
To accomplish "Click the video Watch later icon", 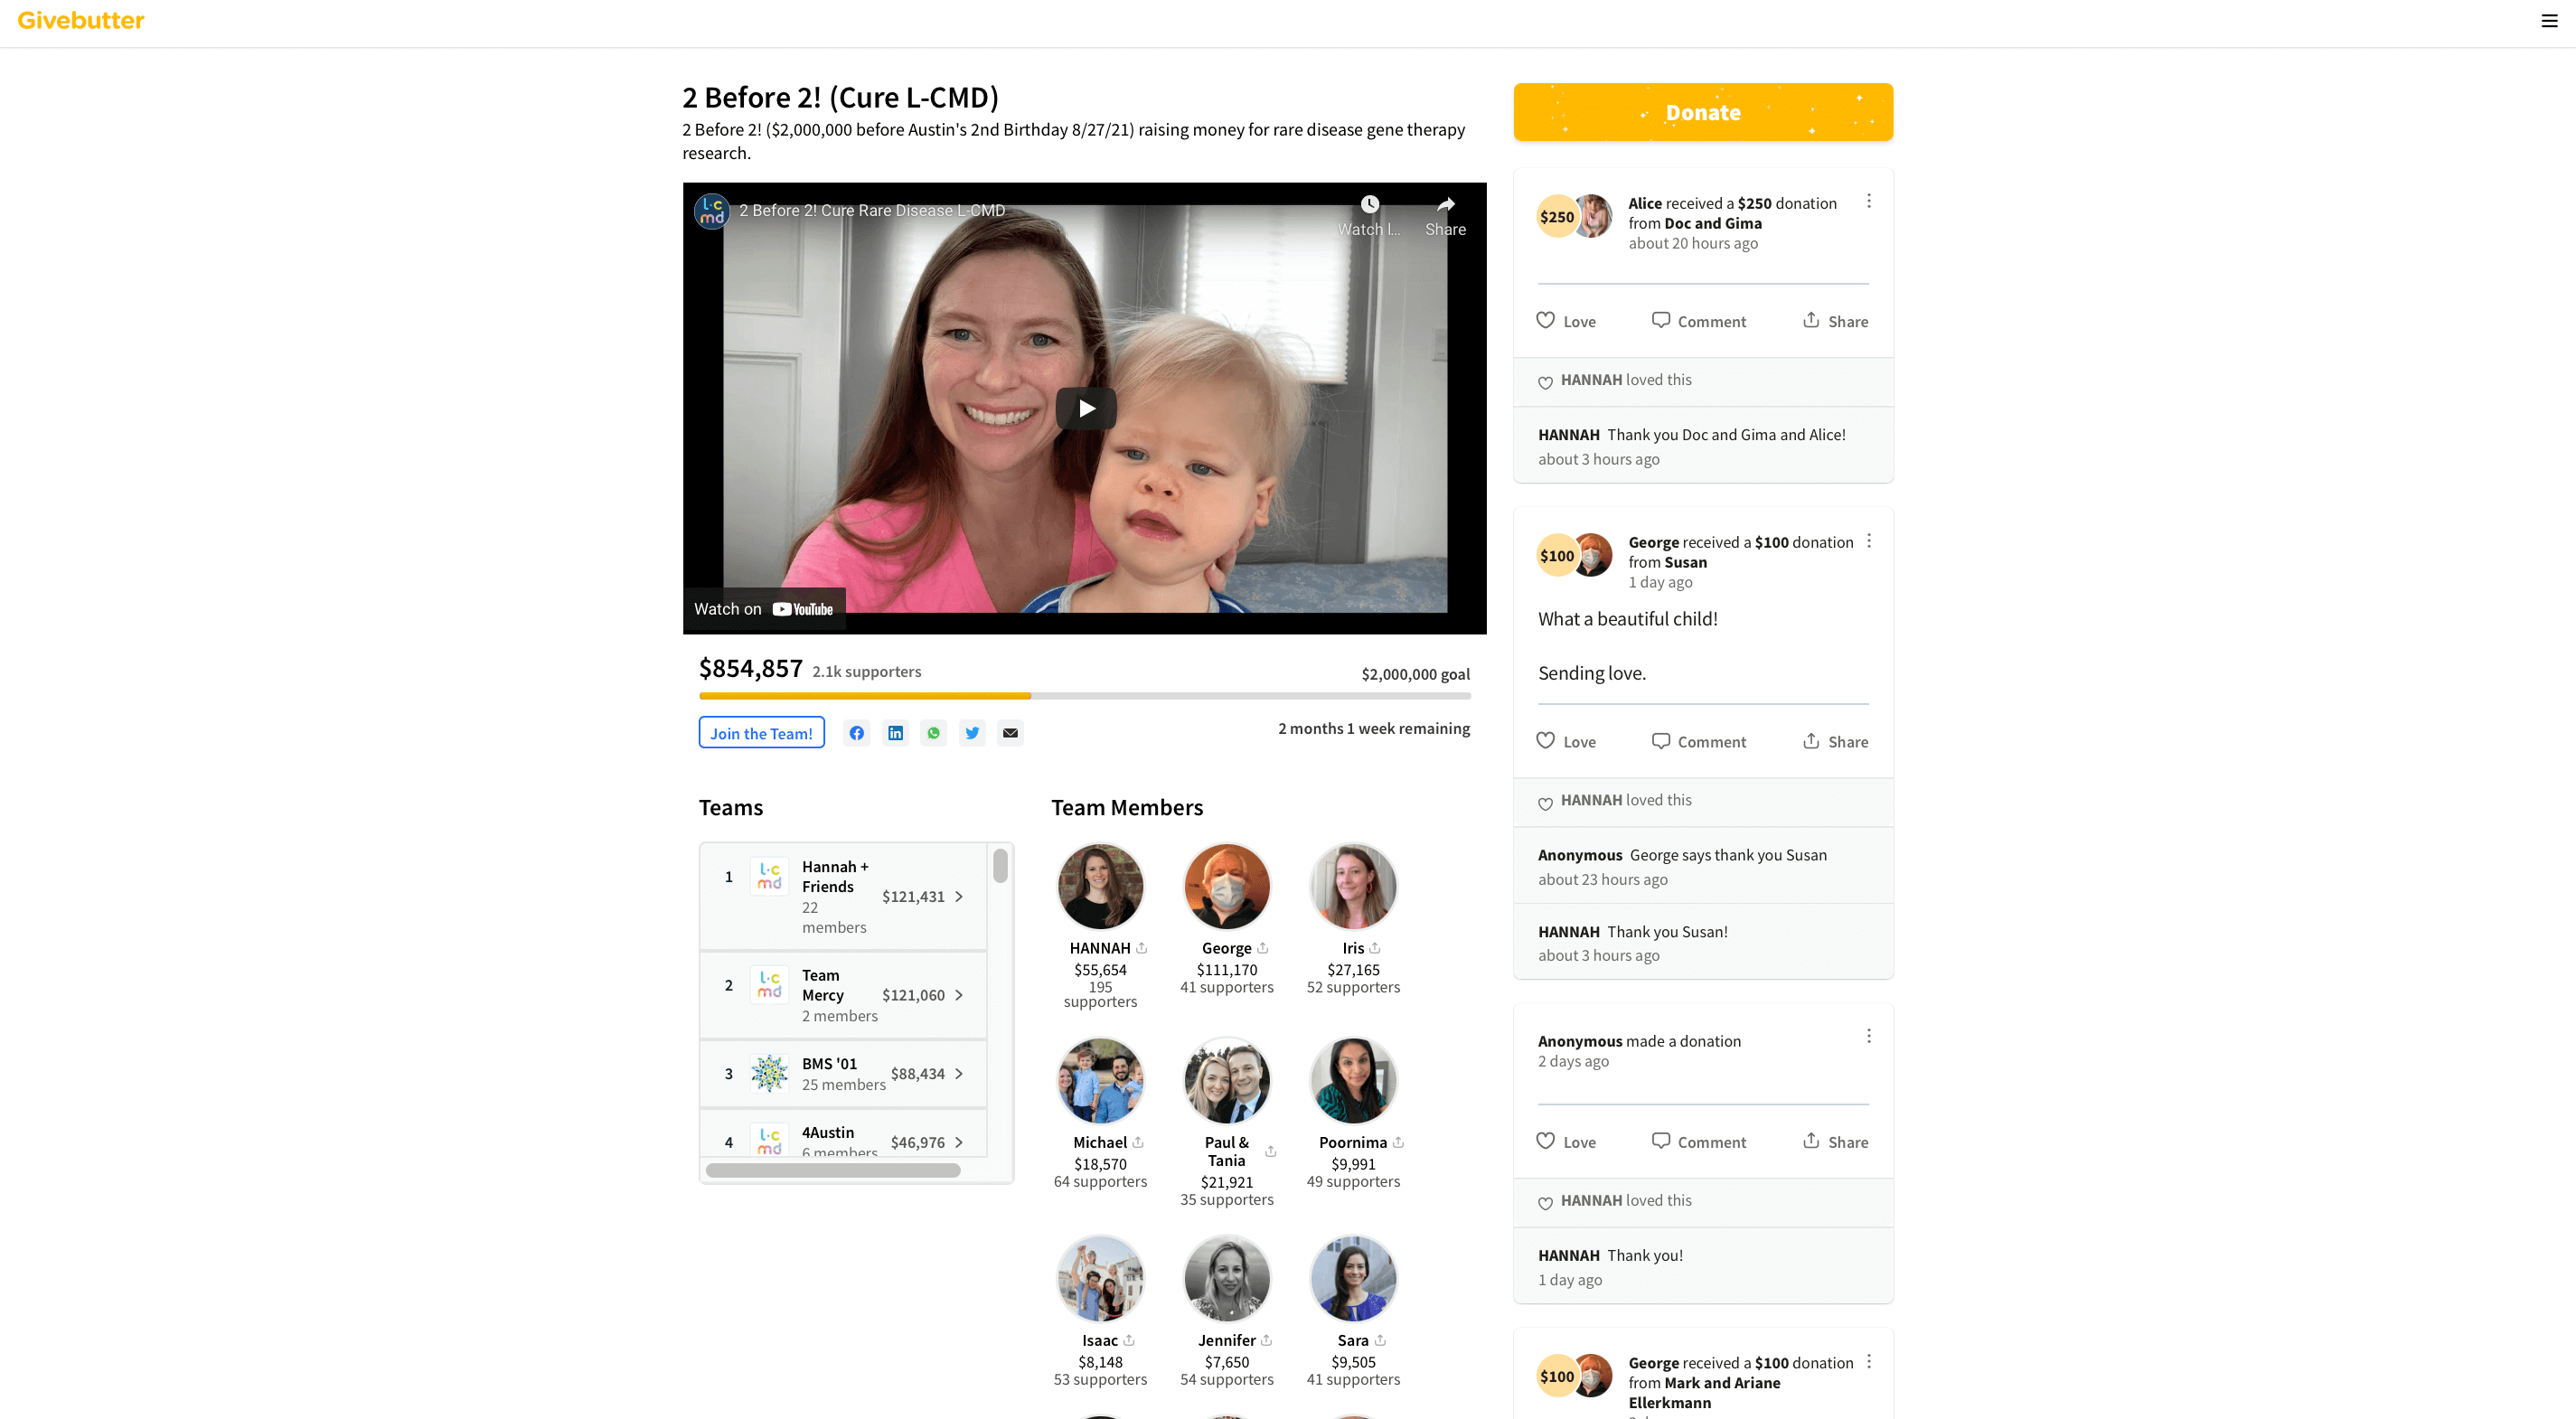I will [x=1369, y=204].
